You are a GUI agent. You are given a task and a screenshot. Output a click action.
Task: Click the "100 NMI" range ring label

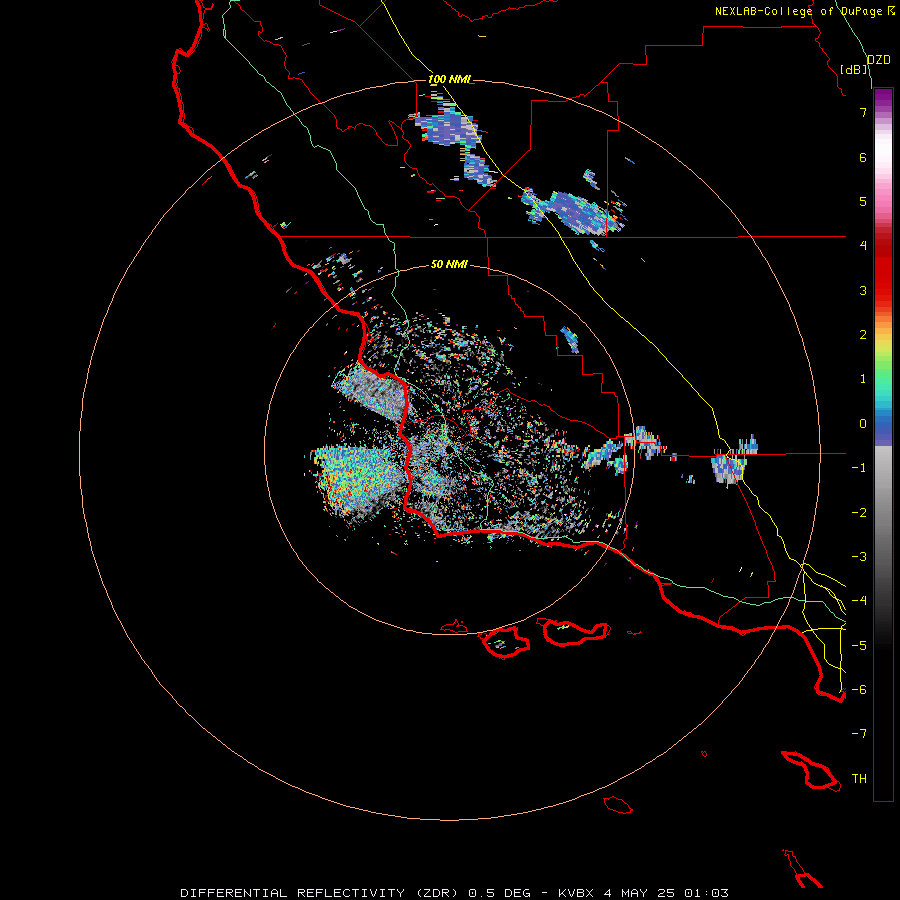[449, 79]
